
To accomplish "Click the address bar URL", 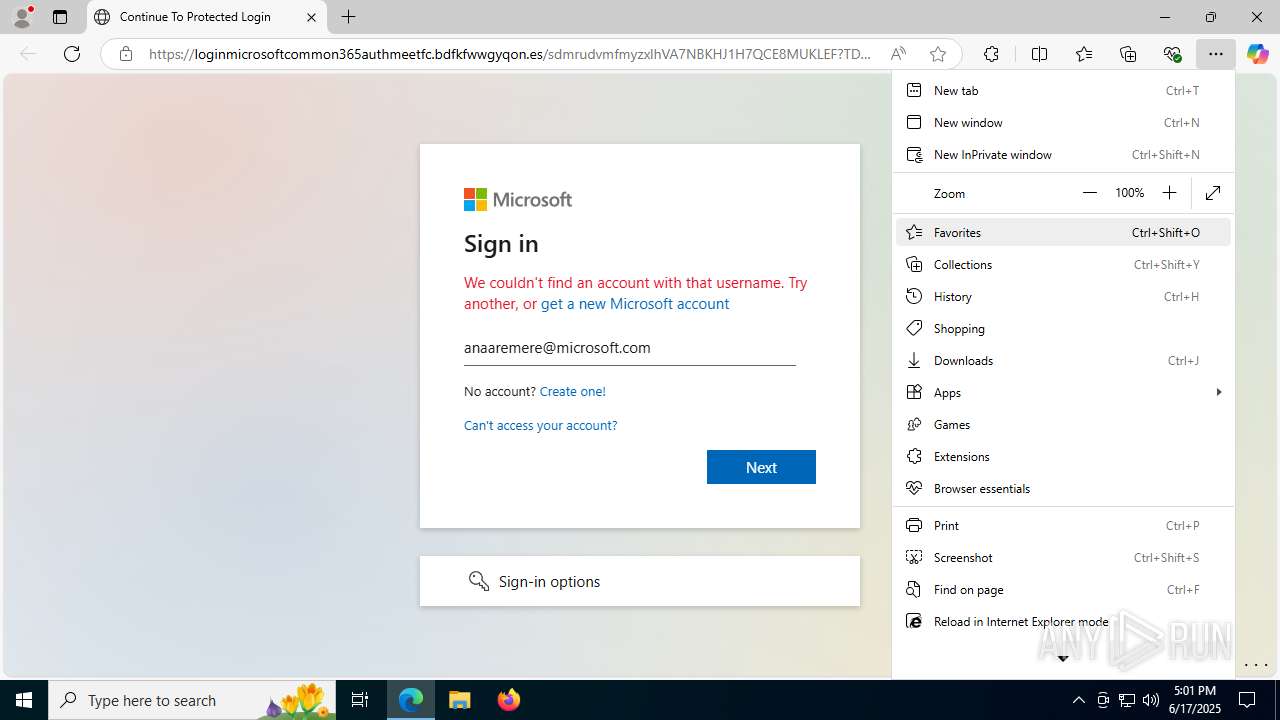I will pos(510,54).
